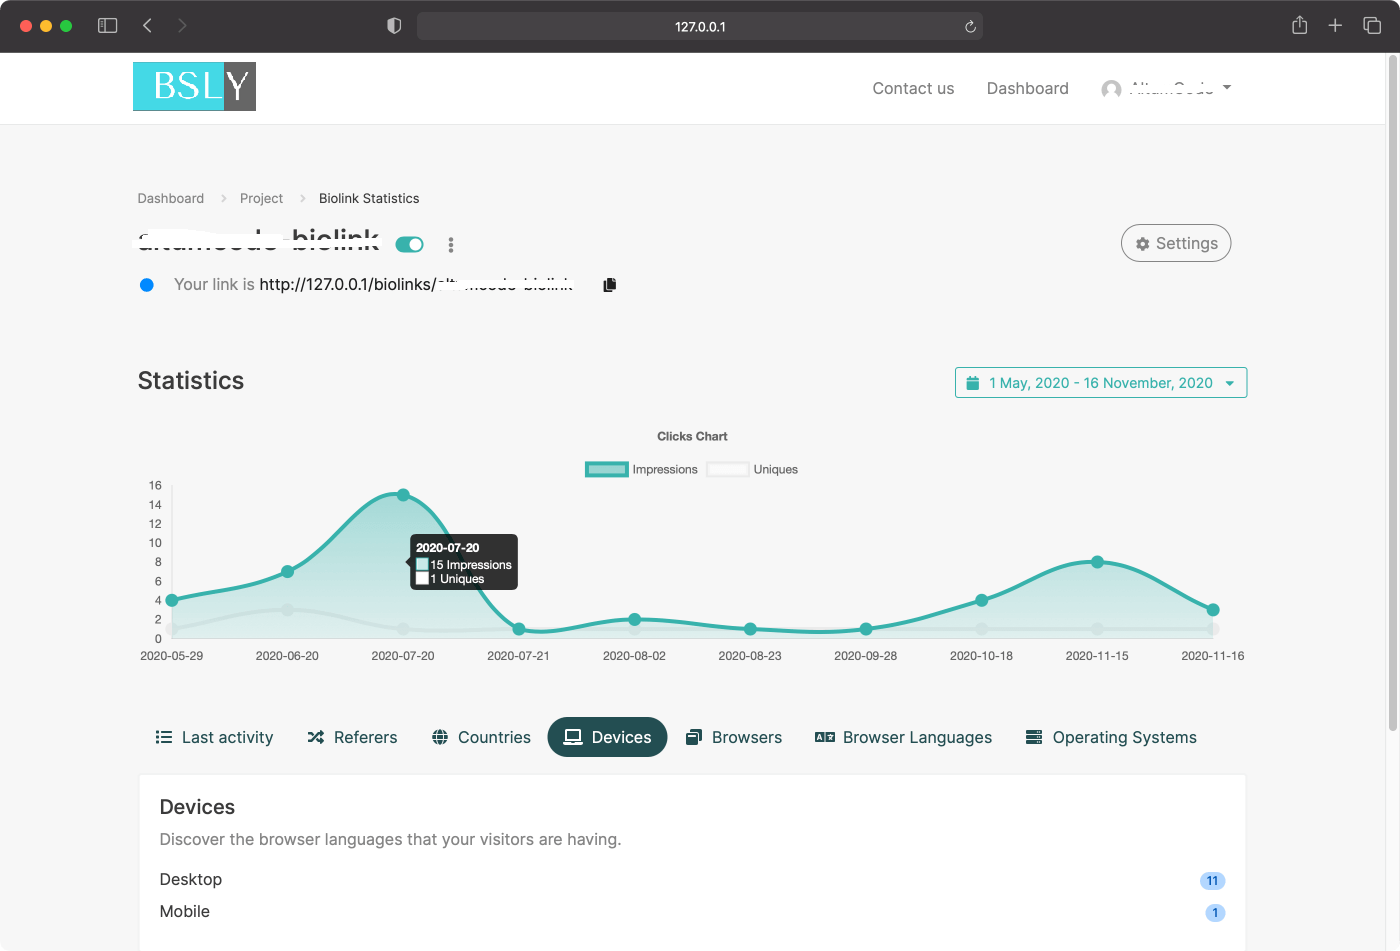Open the Browser Languages tab
Image resolution: width=1400 pixels, height=951 pixels.
pos(903,737)
